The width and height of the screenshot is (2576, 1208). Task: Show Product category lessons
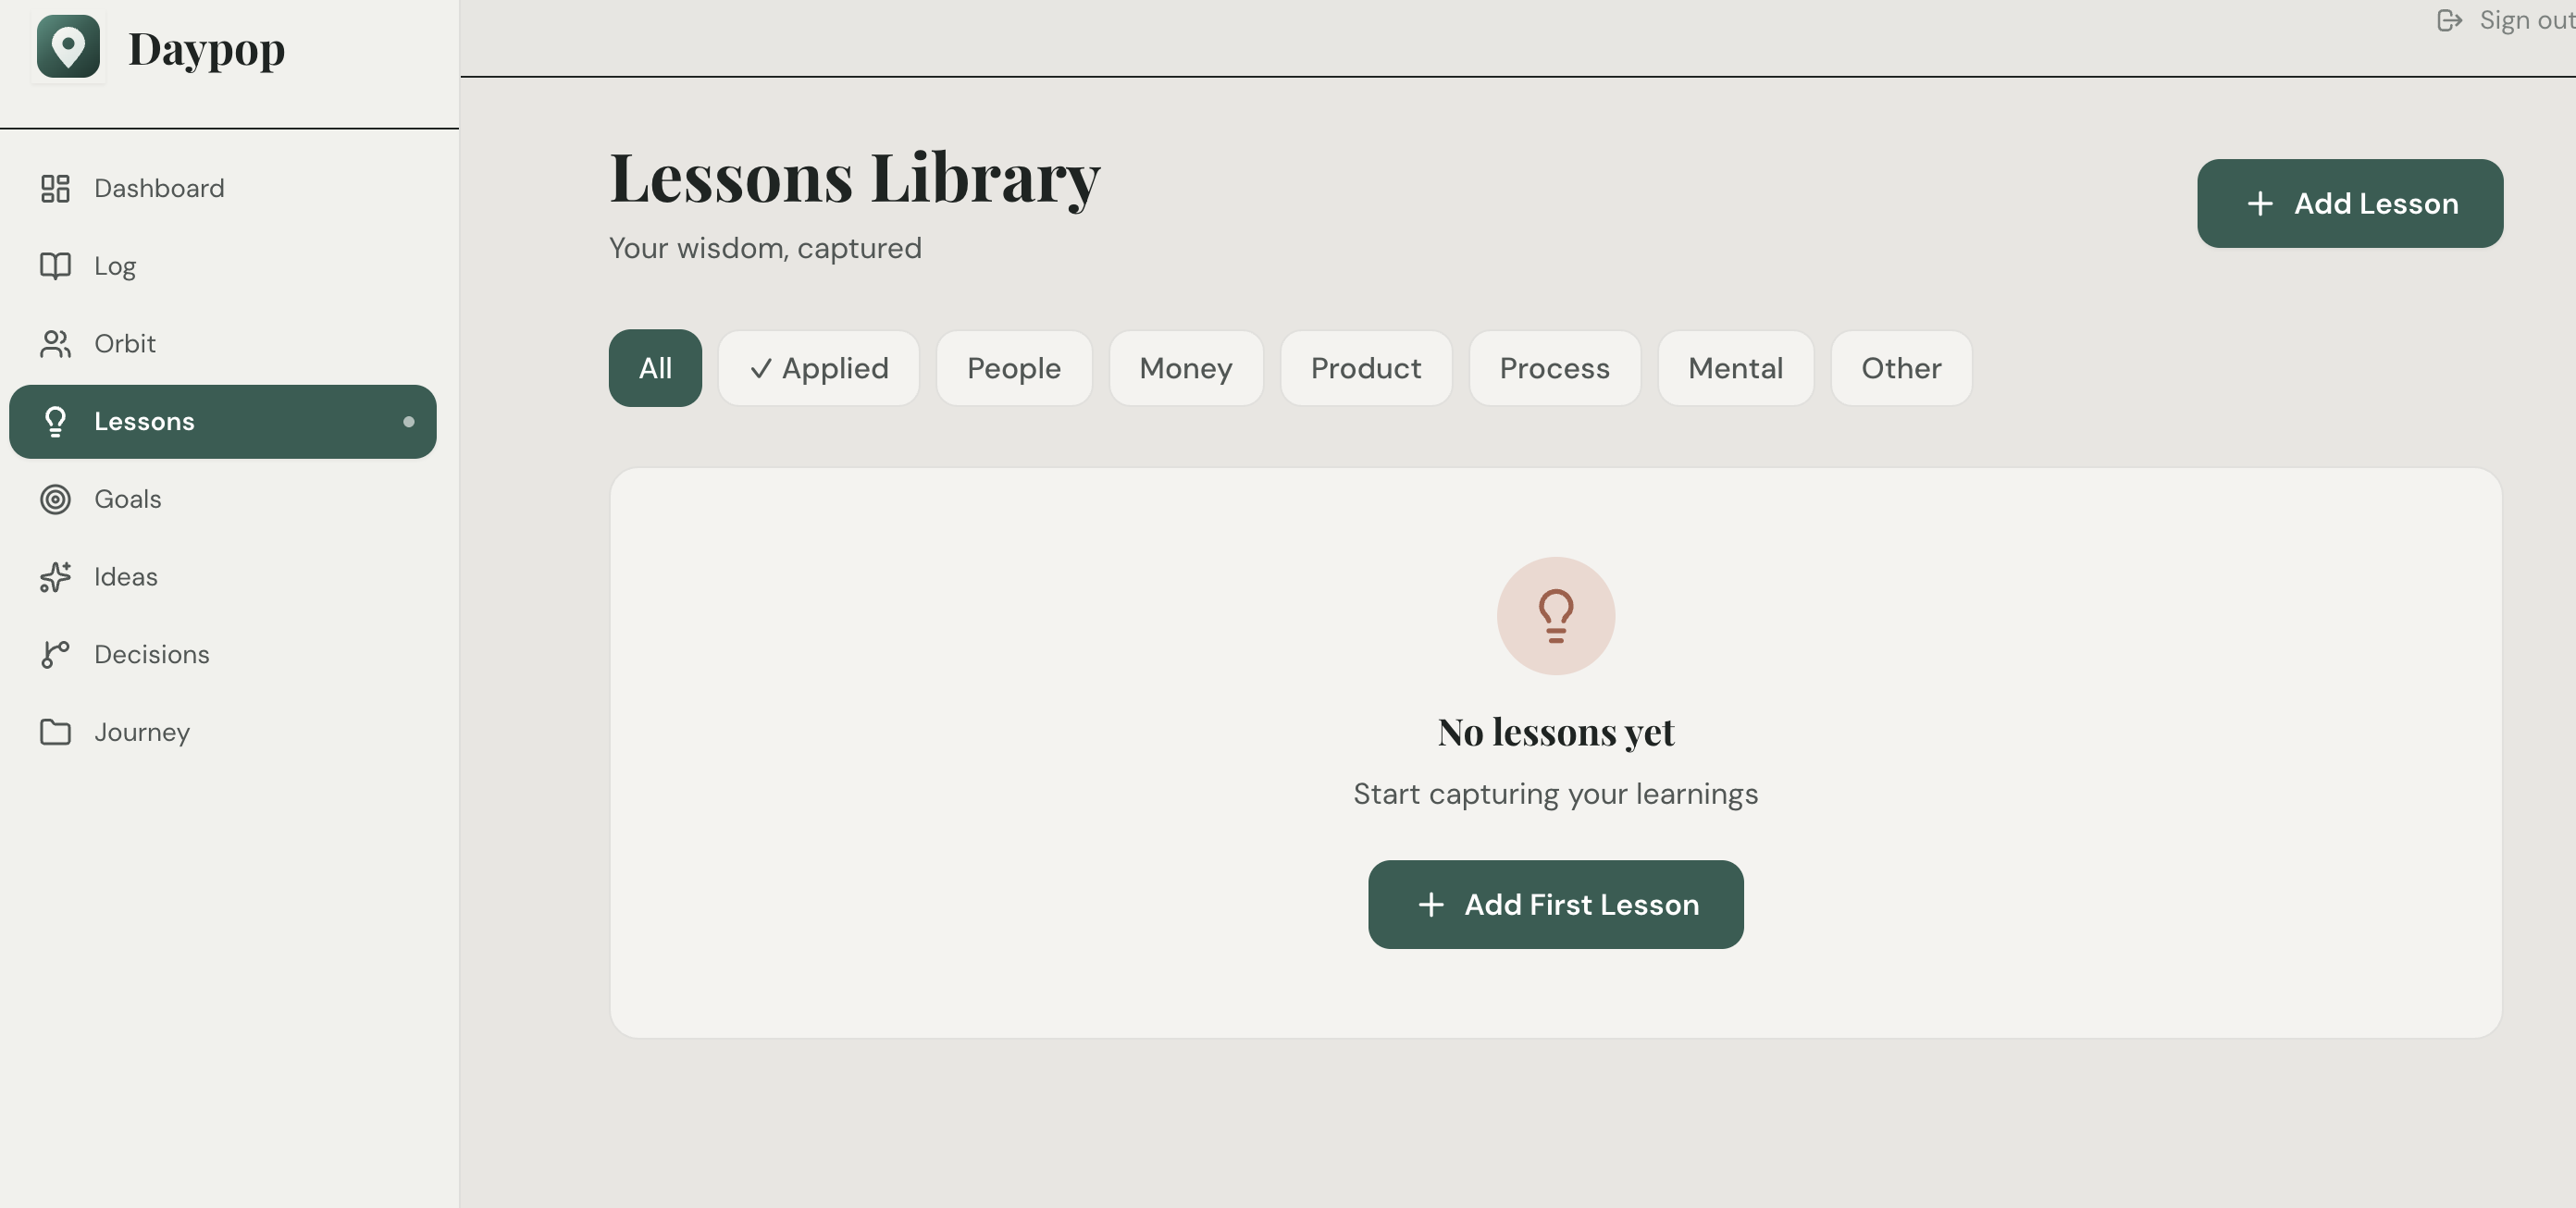click(x=1365, y=368)
